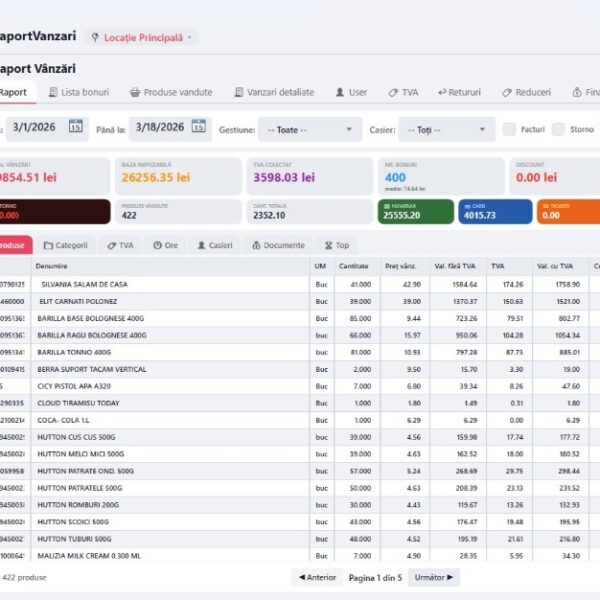Image resolution: width=600 pixels, height=600 pixels.
Task: Click the Categorii folder icon
Action: pyautogui.click(x=48, y=245)
